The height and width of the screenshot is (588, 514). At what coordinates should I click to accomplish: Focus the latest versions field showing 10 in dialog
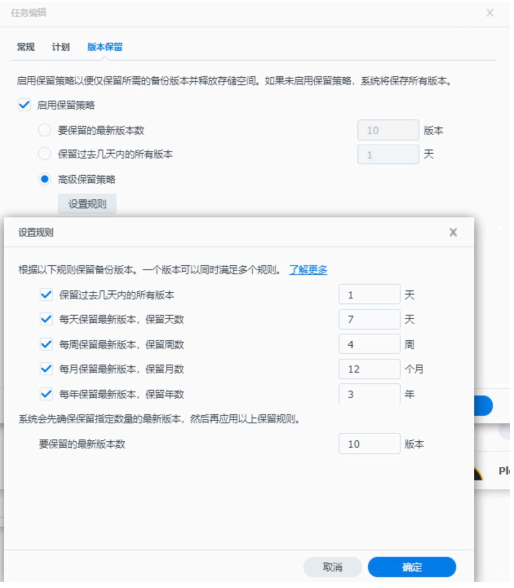click(369, 444)
